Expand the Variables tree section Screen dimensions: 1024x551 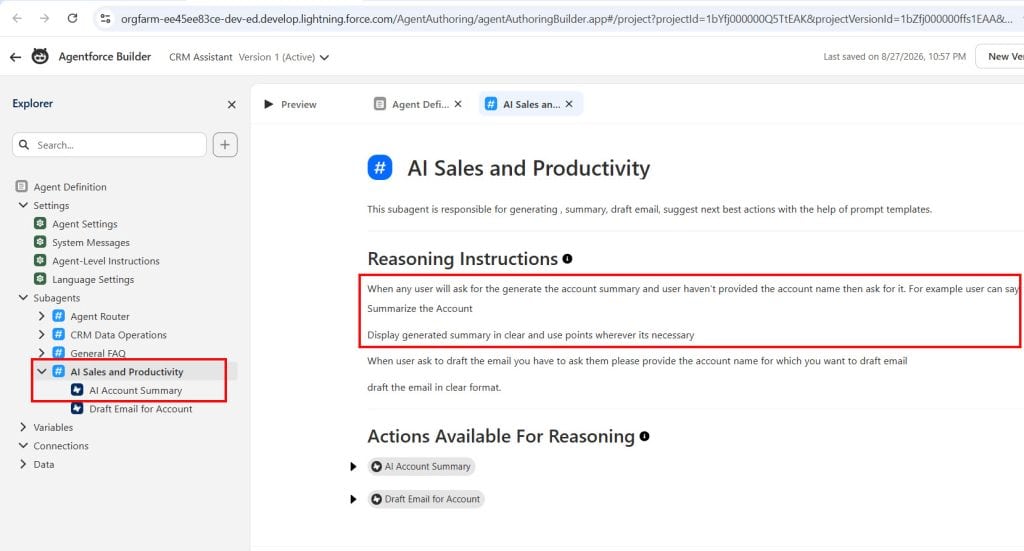[24, 427]
